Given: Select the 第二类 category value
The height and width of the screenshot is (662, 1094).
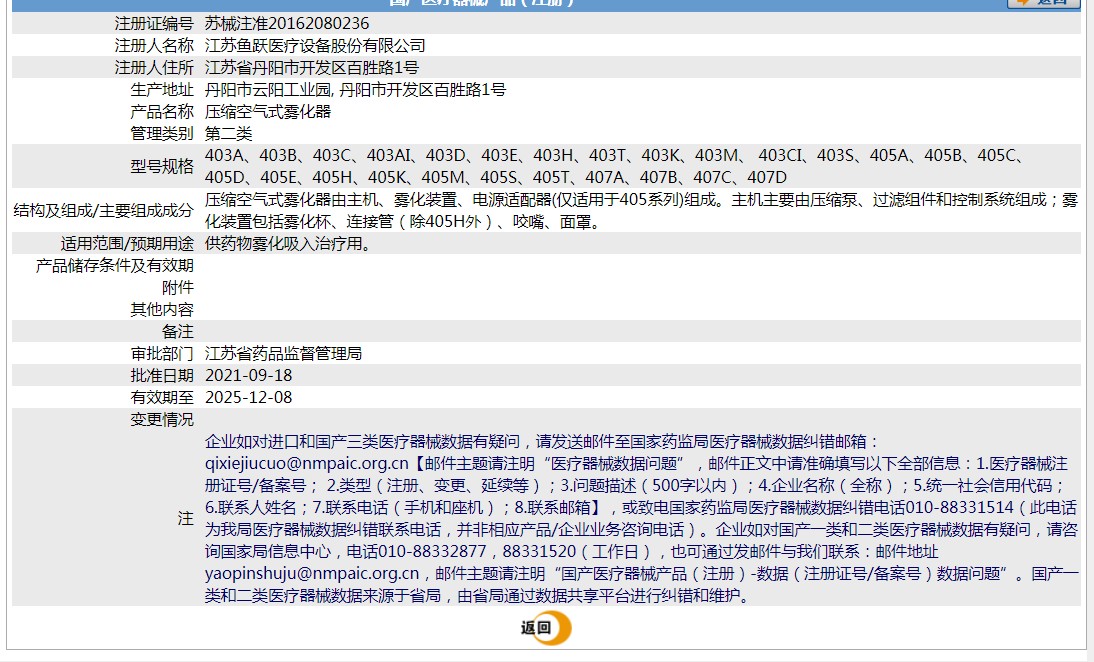Looking at the screenshot, I should (x=228, y=133).
